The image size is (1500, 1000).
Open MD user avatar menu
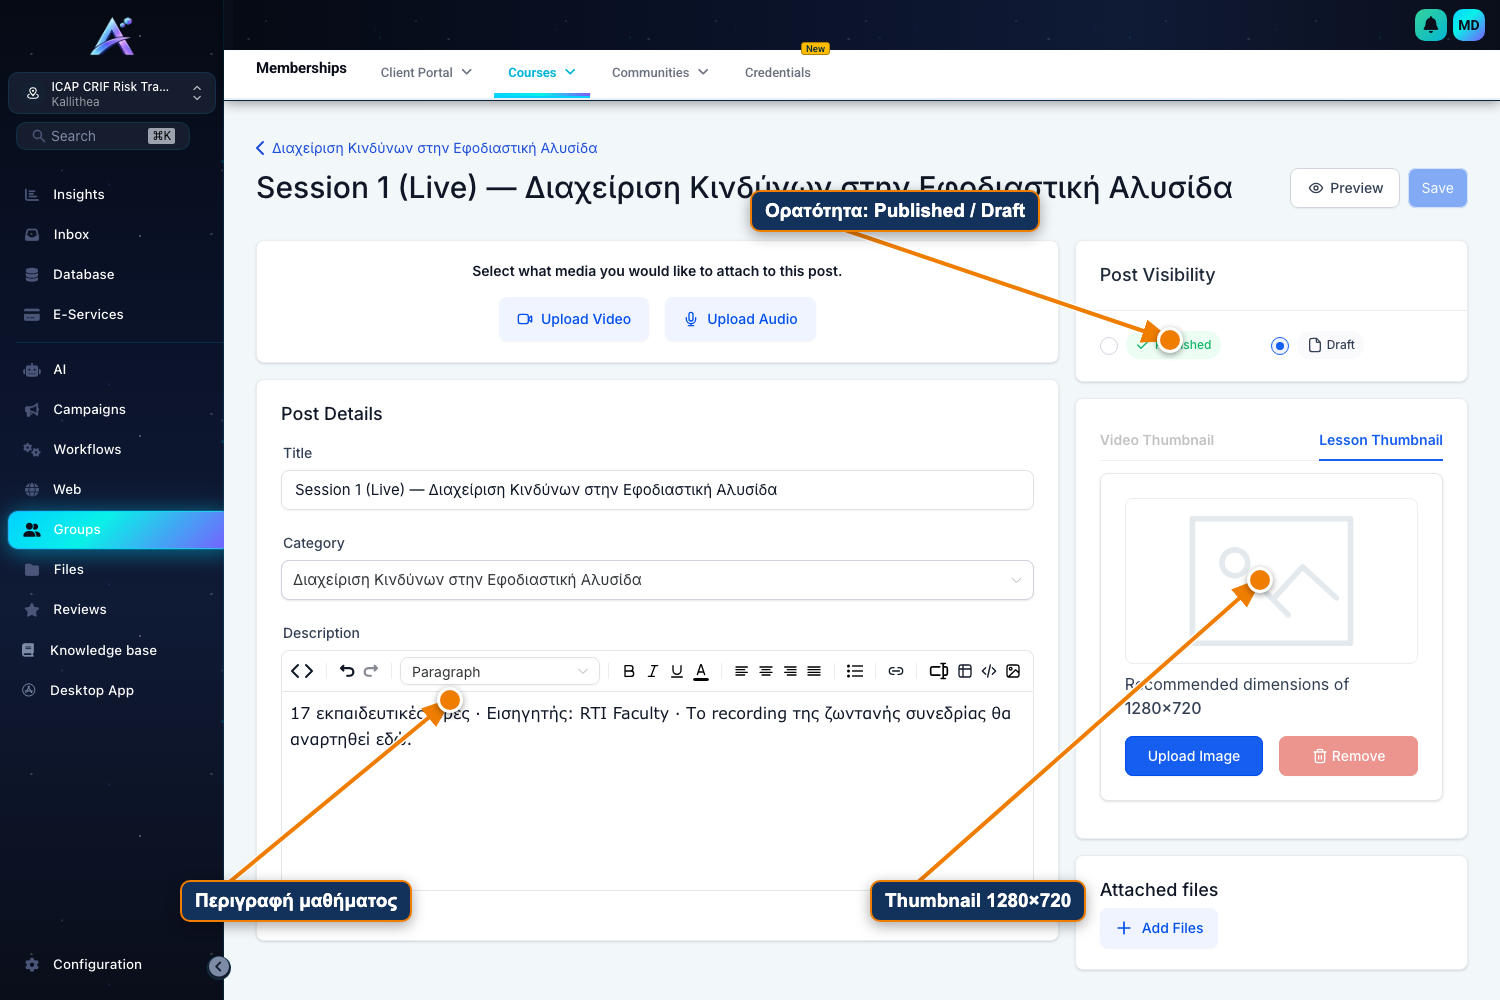coord(1469,25)
